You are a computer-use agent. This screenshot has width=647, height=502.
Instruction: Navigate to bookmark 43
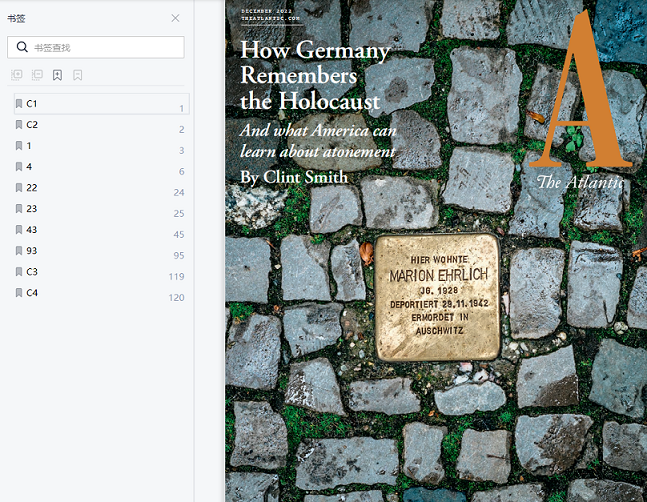[32, 230]
